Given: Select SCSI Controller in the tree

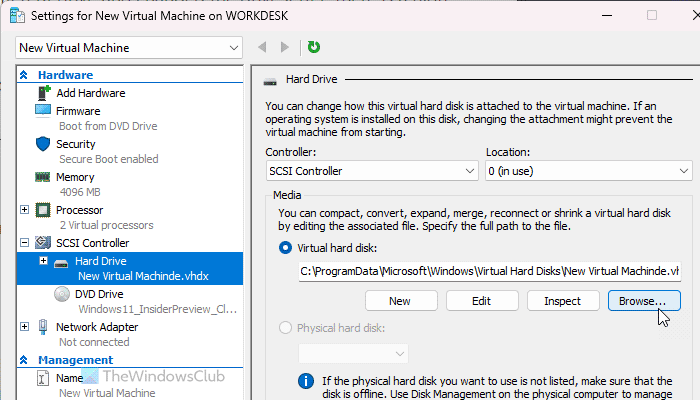Looking at the screenshot, I should point(92,243).
